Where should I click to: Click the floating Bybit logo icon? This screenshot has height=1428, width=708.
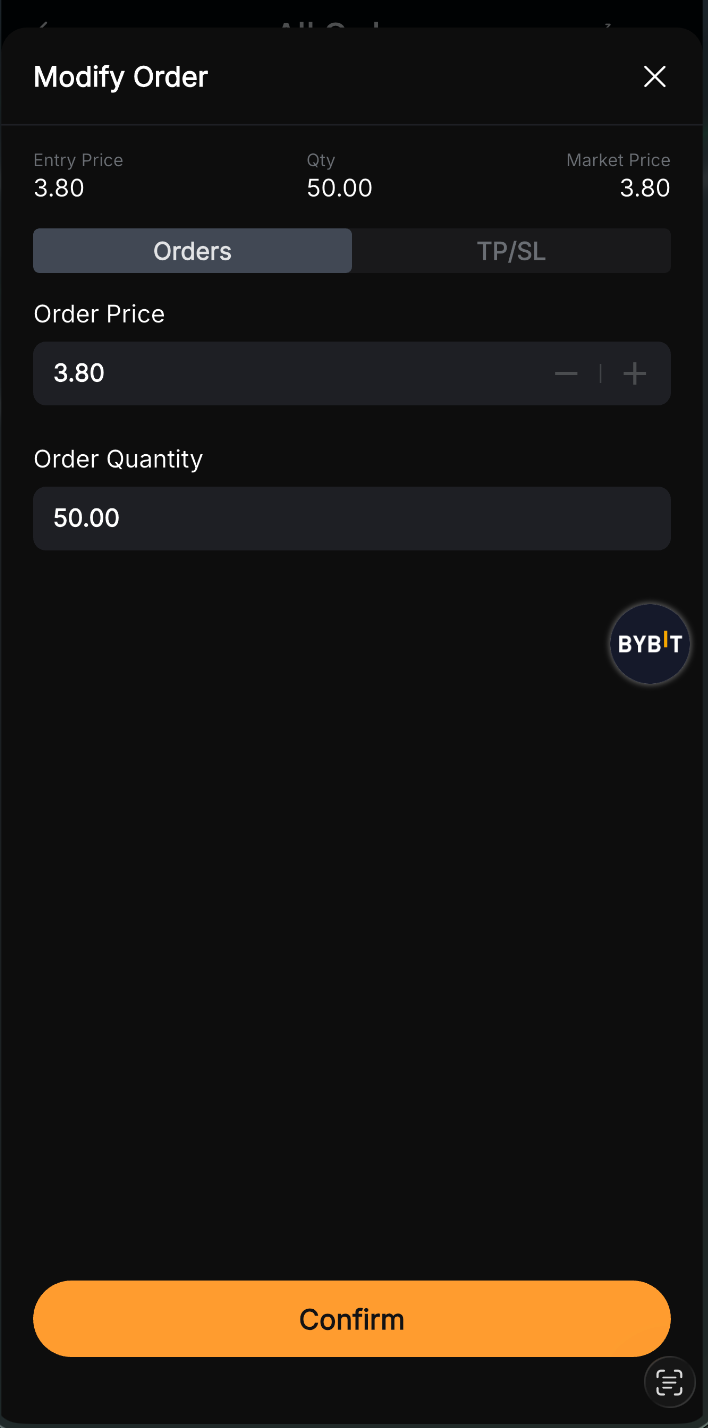(x=649, y=643)
